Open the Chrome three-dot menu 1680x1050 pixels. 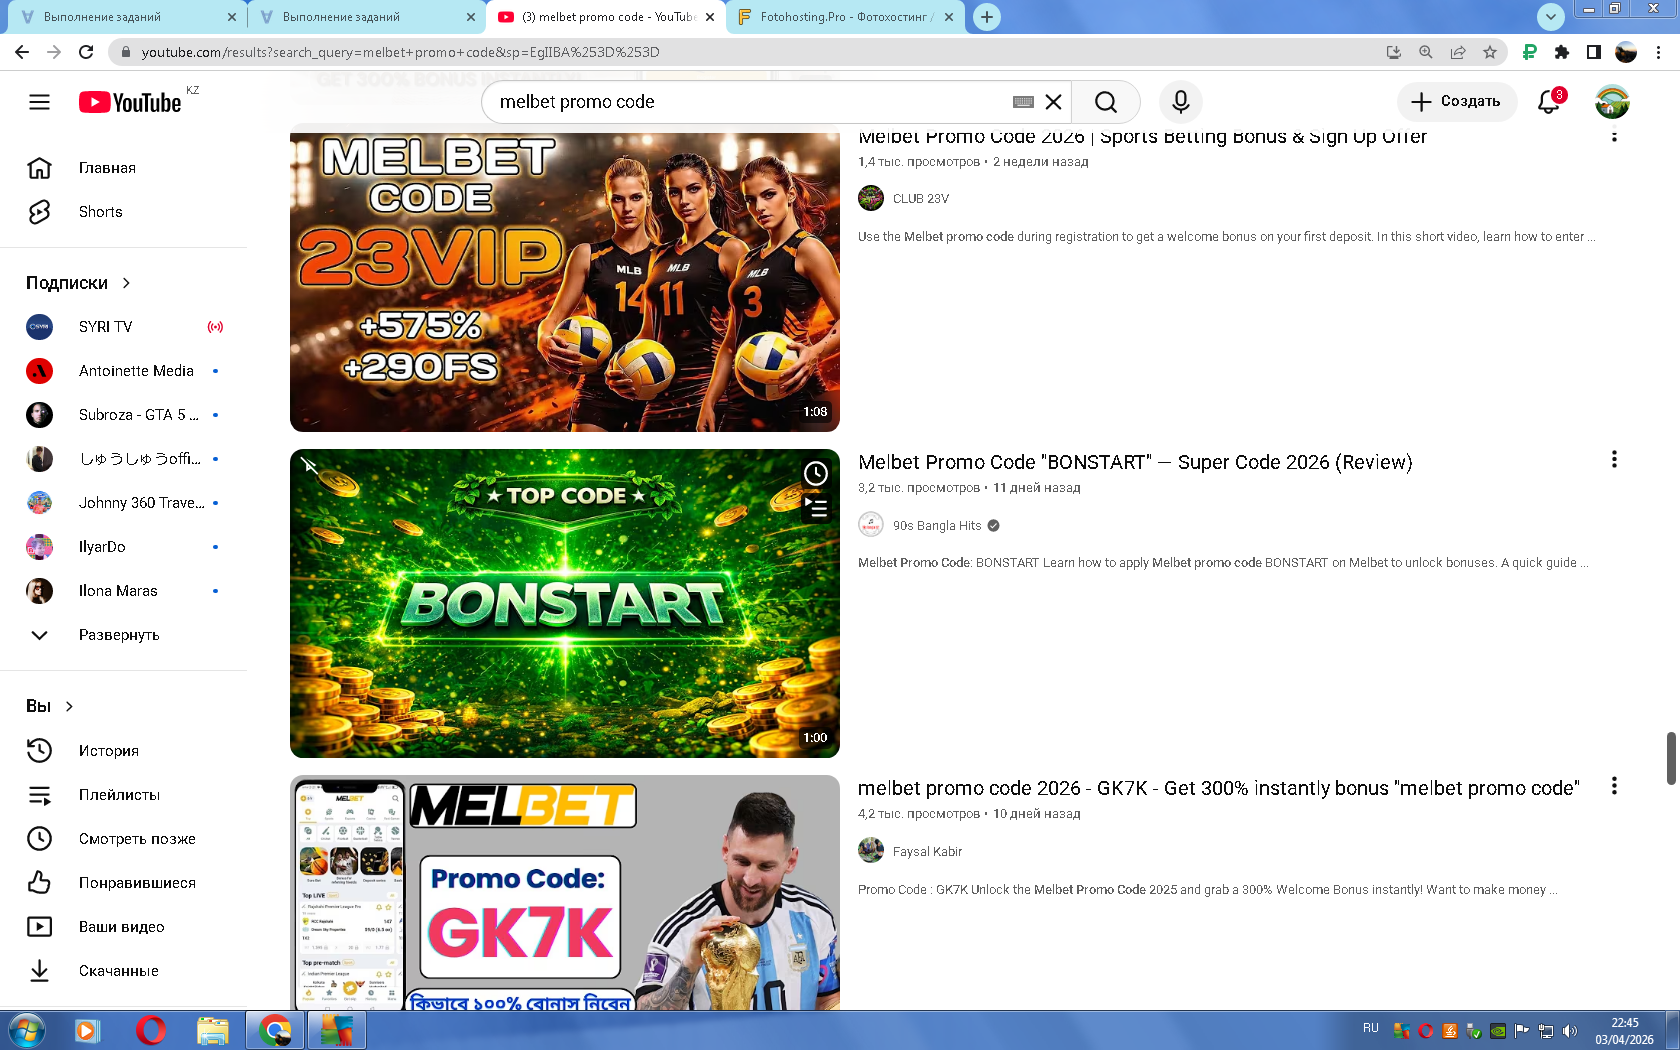[x=1659, y=52]
